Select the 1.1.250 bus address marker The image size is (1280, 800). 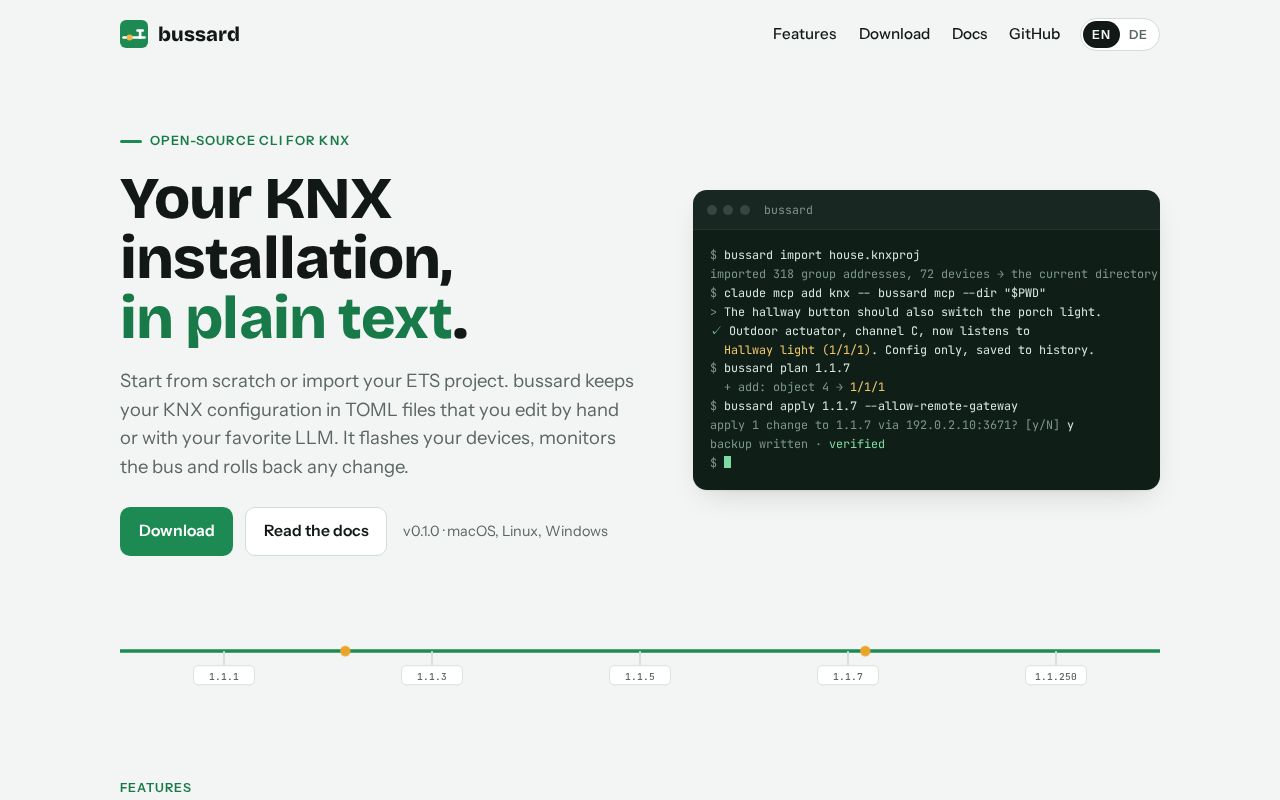coord(1056,676)
